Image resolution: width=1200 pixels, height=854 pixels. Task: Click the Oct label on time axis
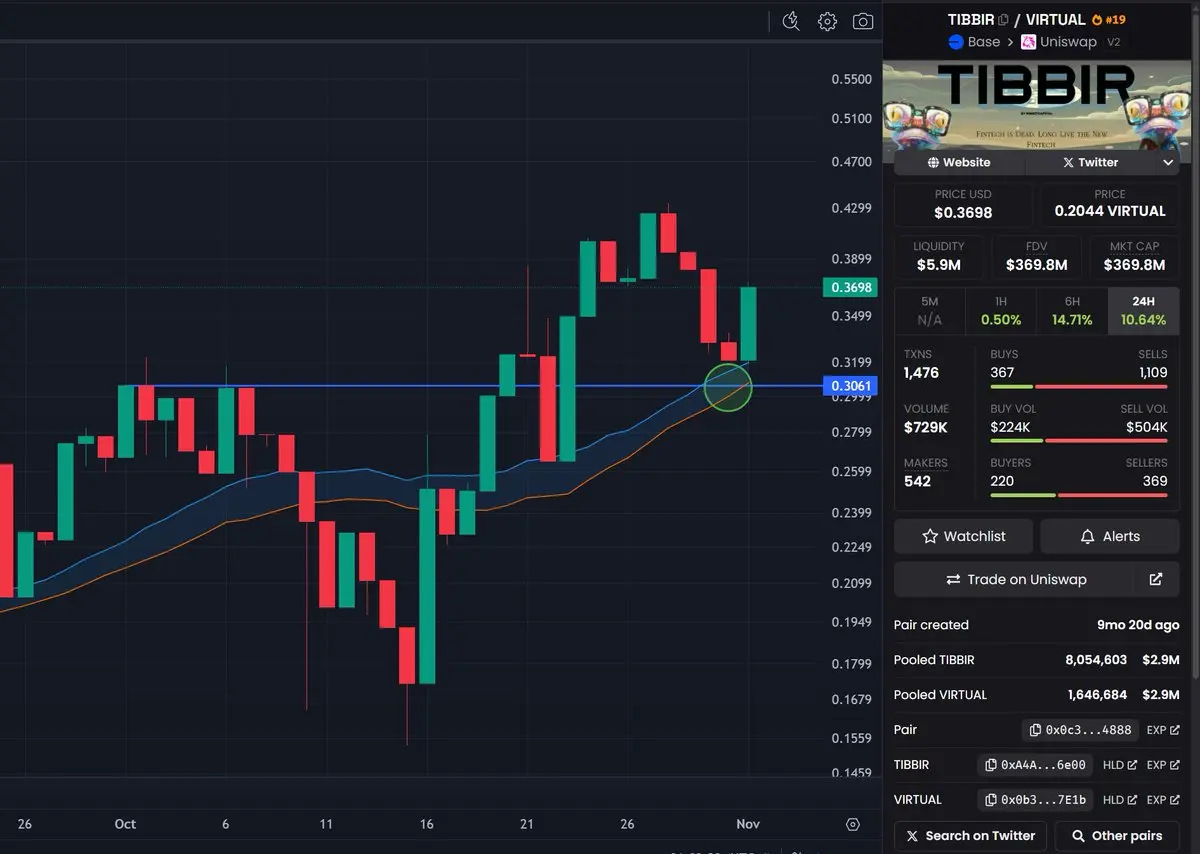[x=125, y=824]
